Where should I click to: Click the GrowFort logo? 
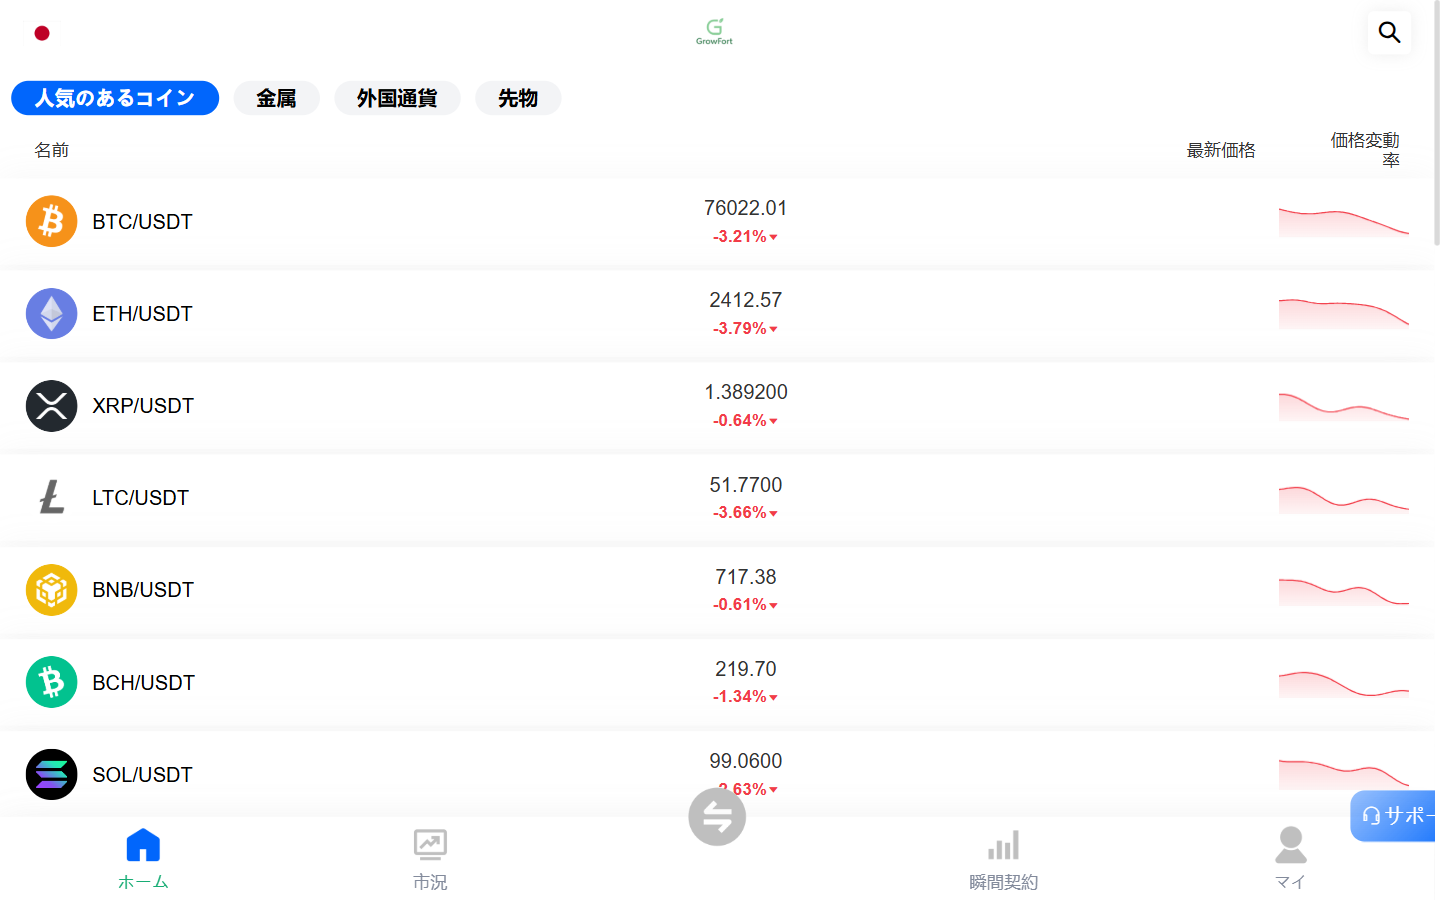coord(714,31)
